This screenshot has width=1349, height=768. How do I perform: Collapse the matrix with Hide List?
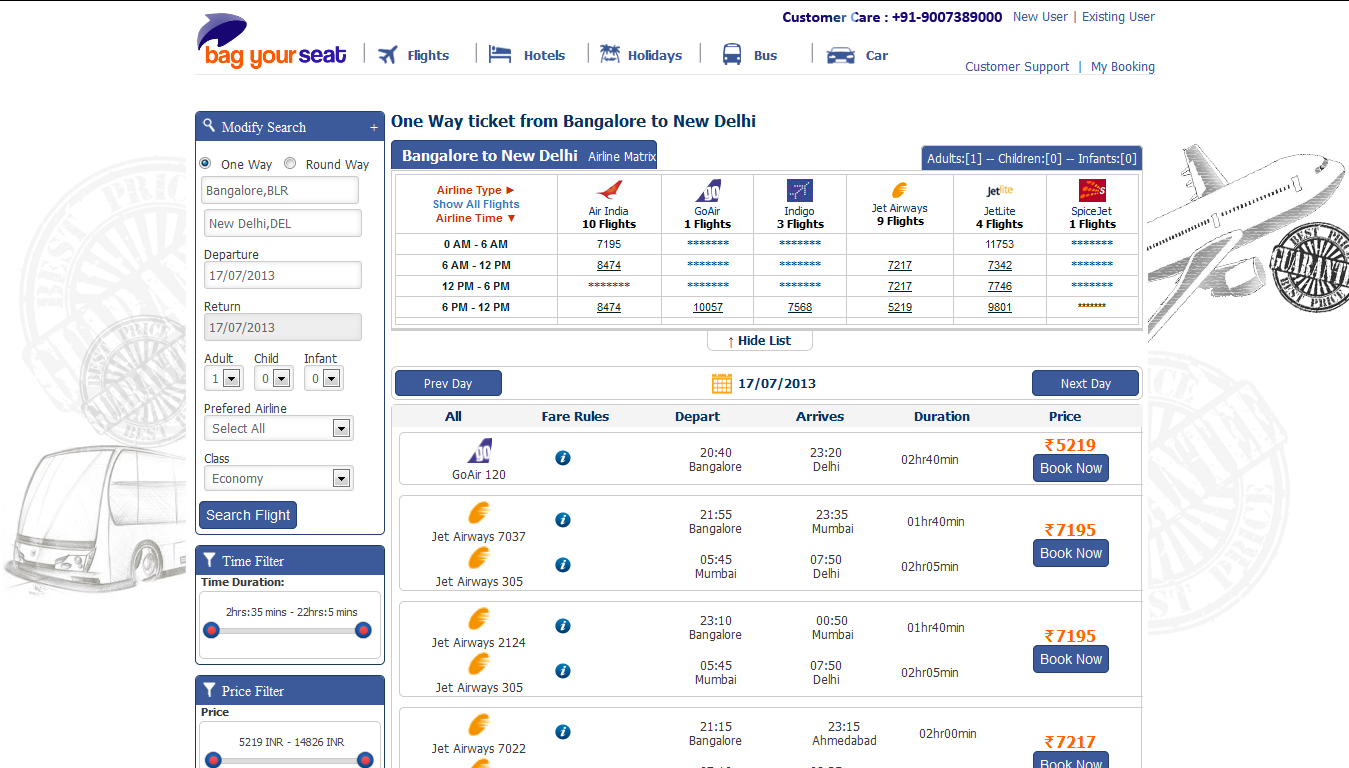[760, 341]
